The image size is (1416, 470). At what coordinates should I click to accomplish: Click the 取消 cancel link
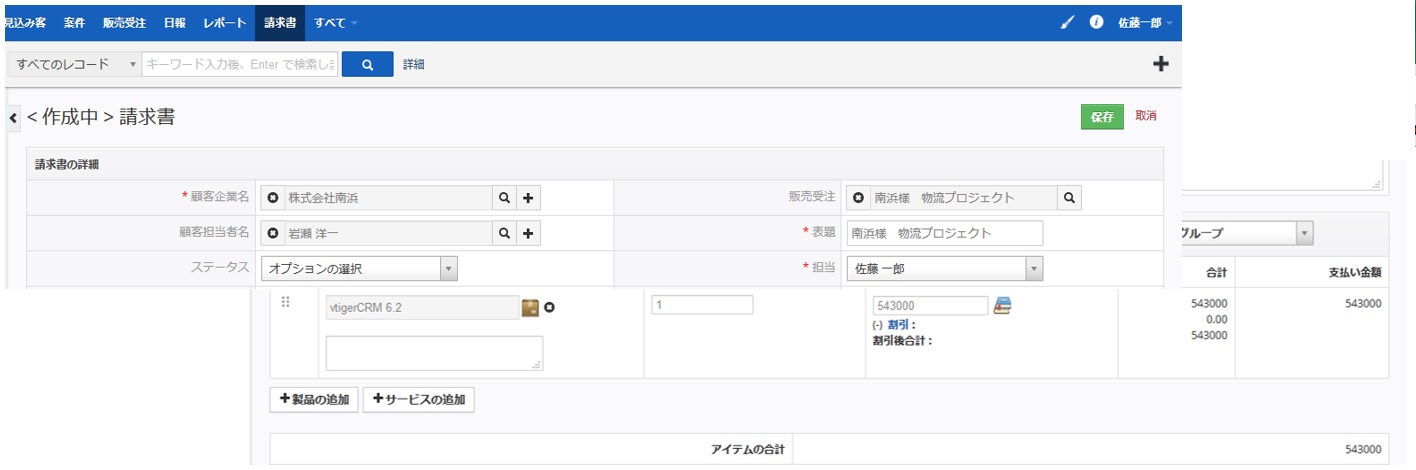[x=1146, y=116]
